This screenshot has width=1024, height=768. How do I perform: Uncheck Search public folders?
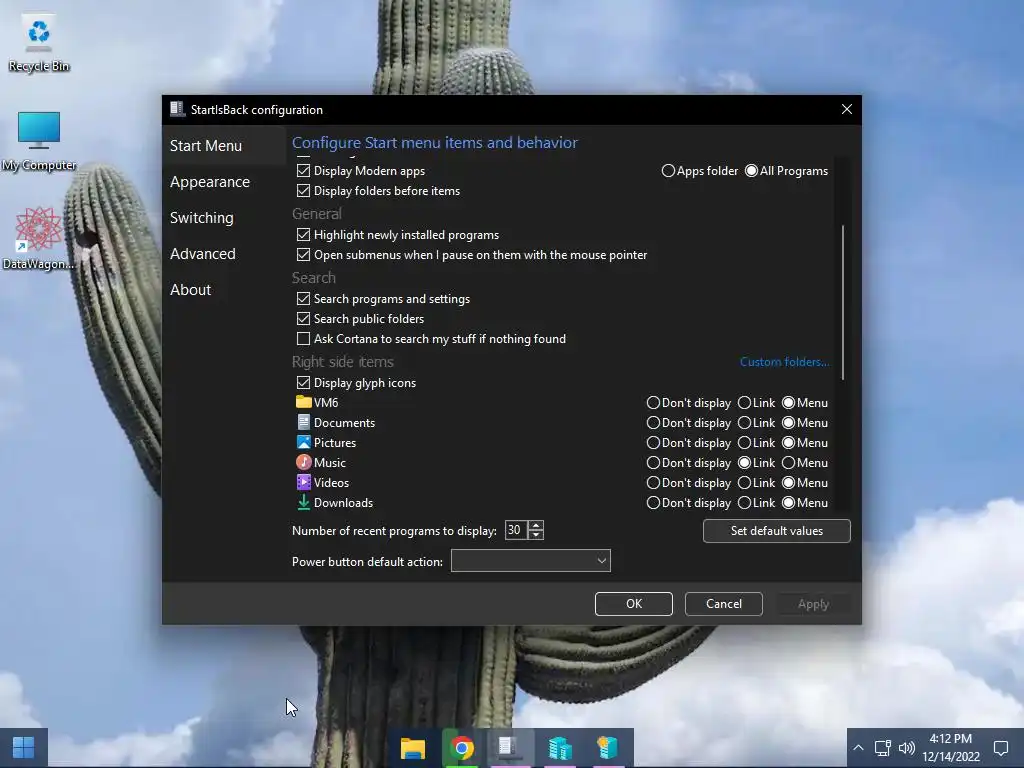pos(303,319)
